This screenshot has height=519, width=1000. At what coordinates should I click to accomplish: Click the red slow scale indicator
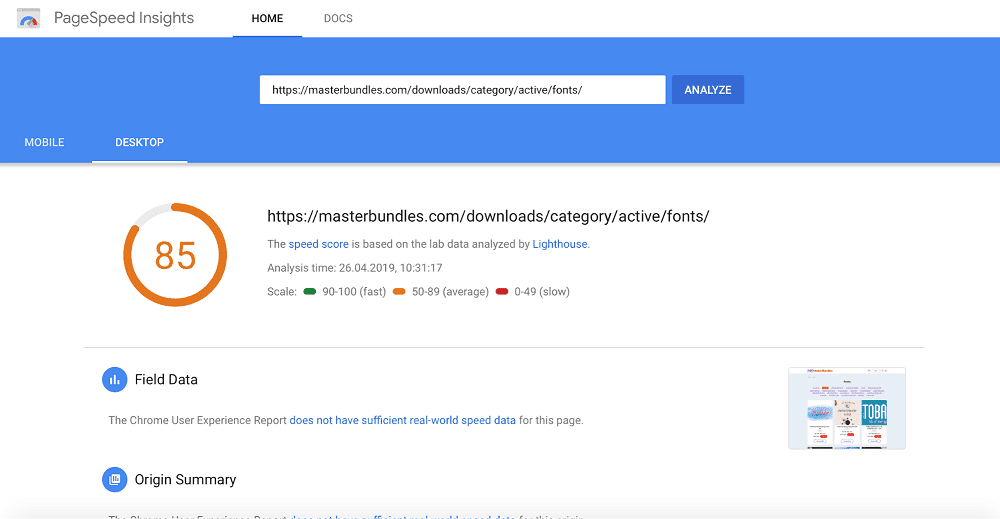(x=502, y=291)
